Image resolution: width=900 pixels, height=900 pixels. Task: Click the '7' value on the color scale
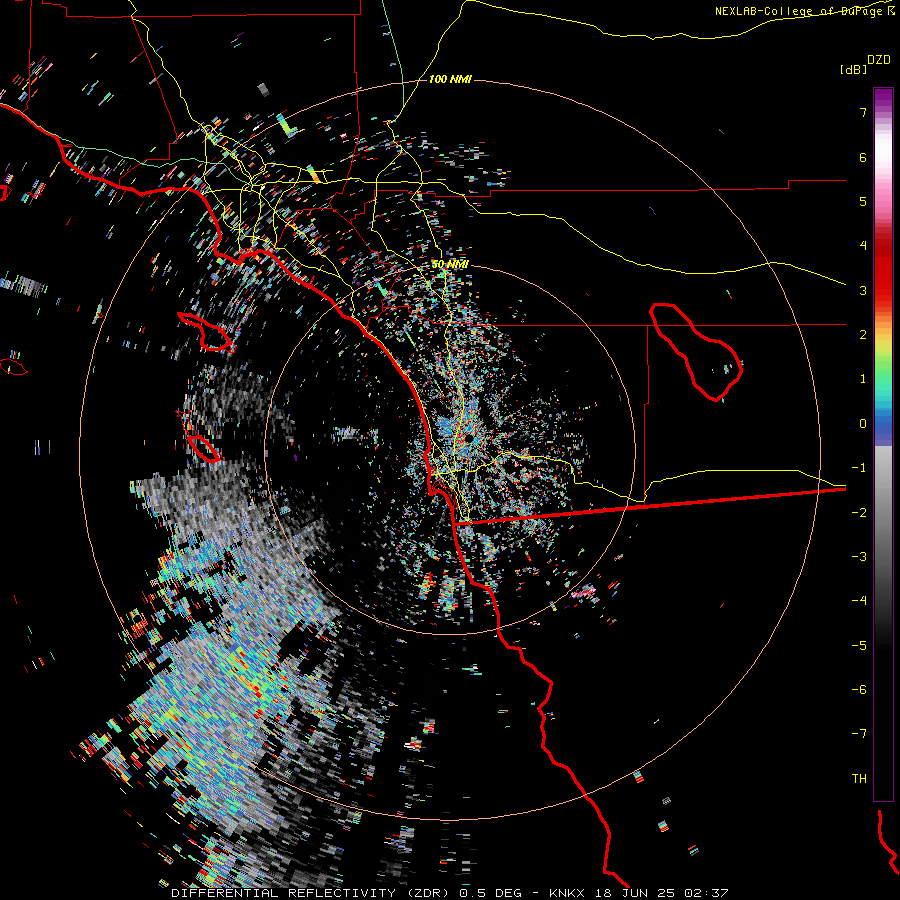click(863, 112)
